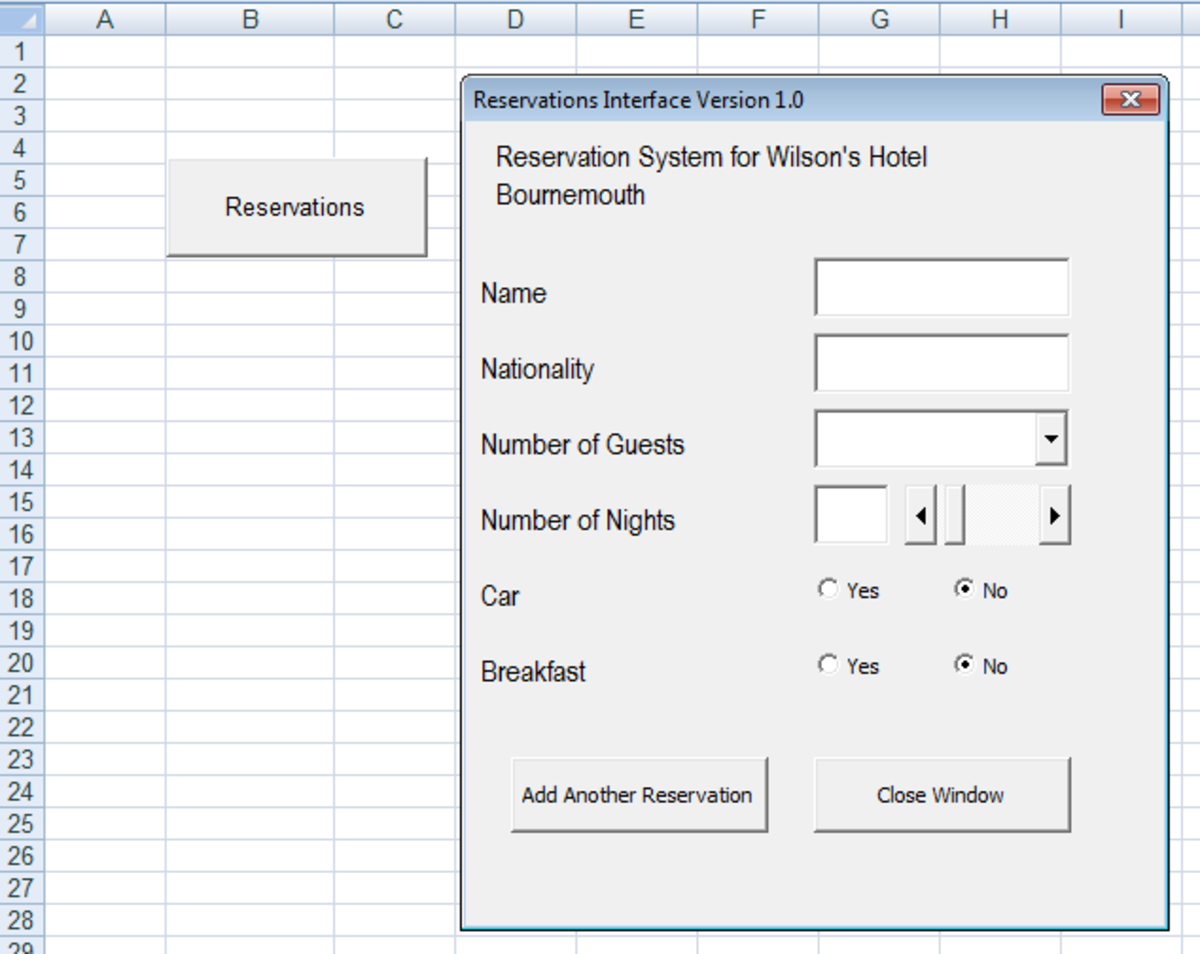This screenshot has height=954, width=1200.
Task: Click the Select All corner of the worksheet
Action: 22,18
